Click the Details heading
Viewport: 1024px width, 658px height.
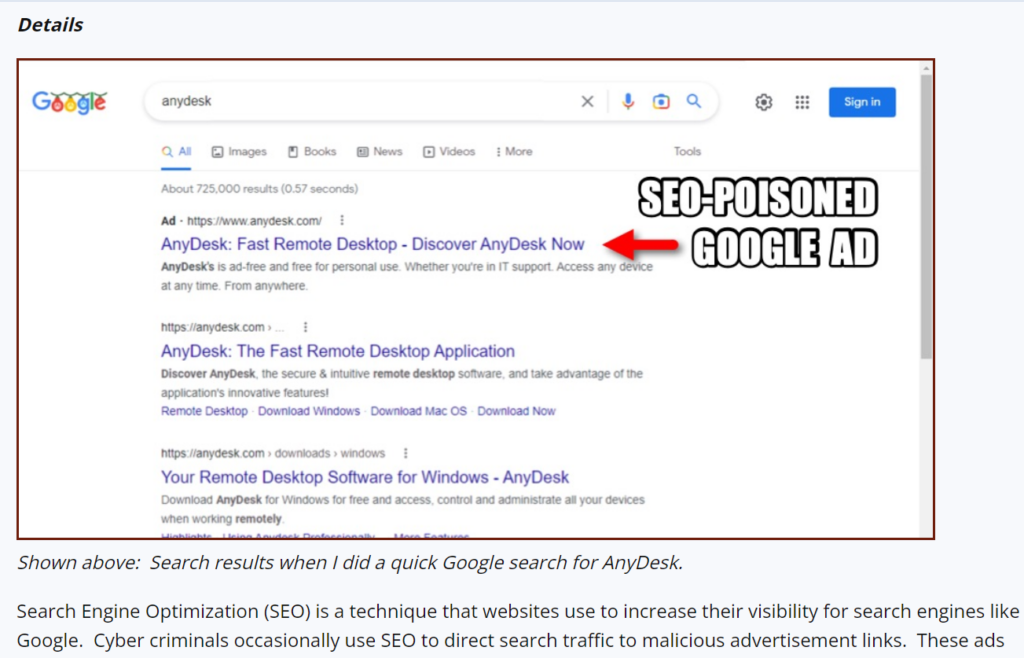50,25
